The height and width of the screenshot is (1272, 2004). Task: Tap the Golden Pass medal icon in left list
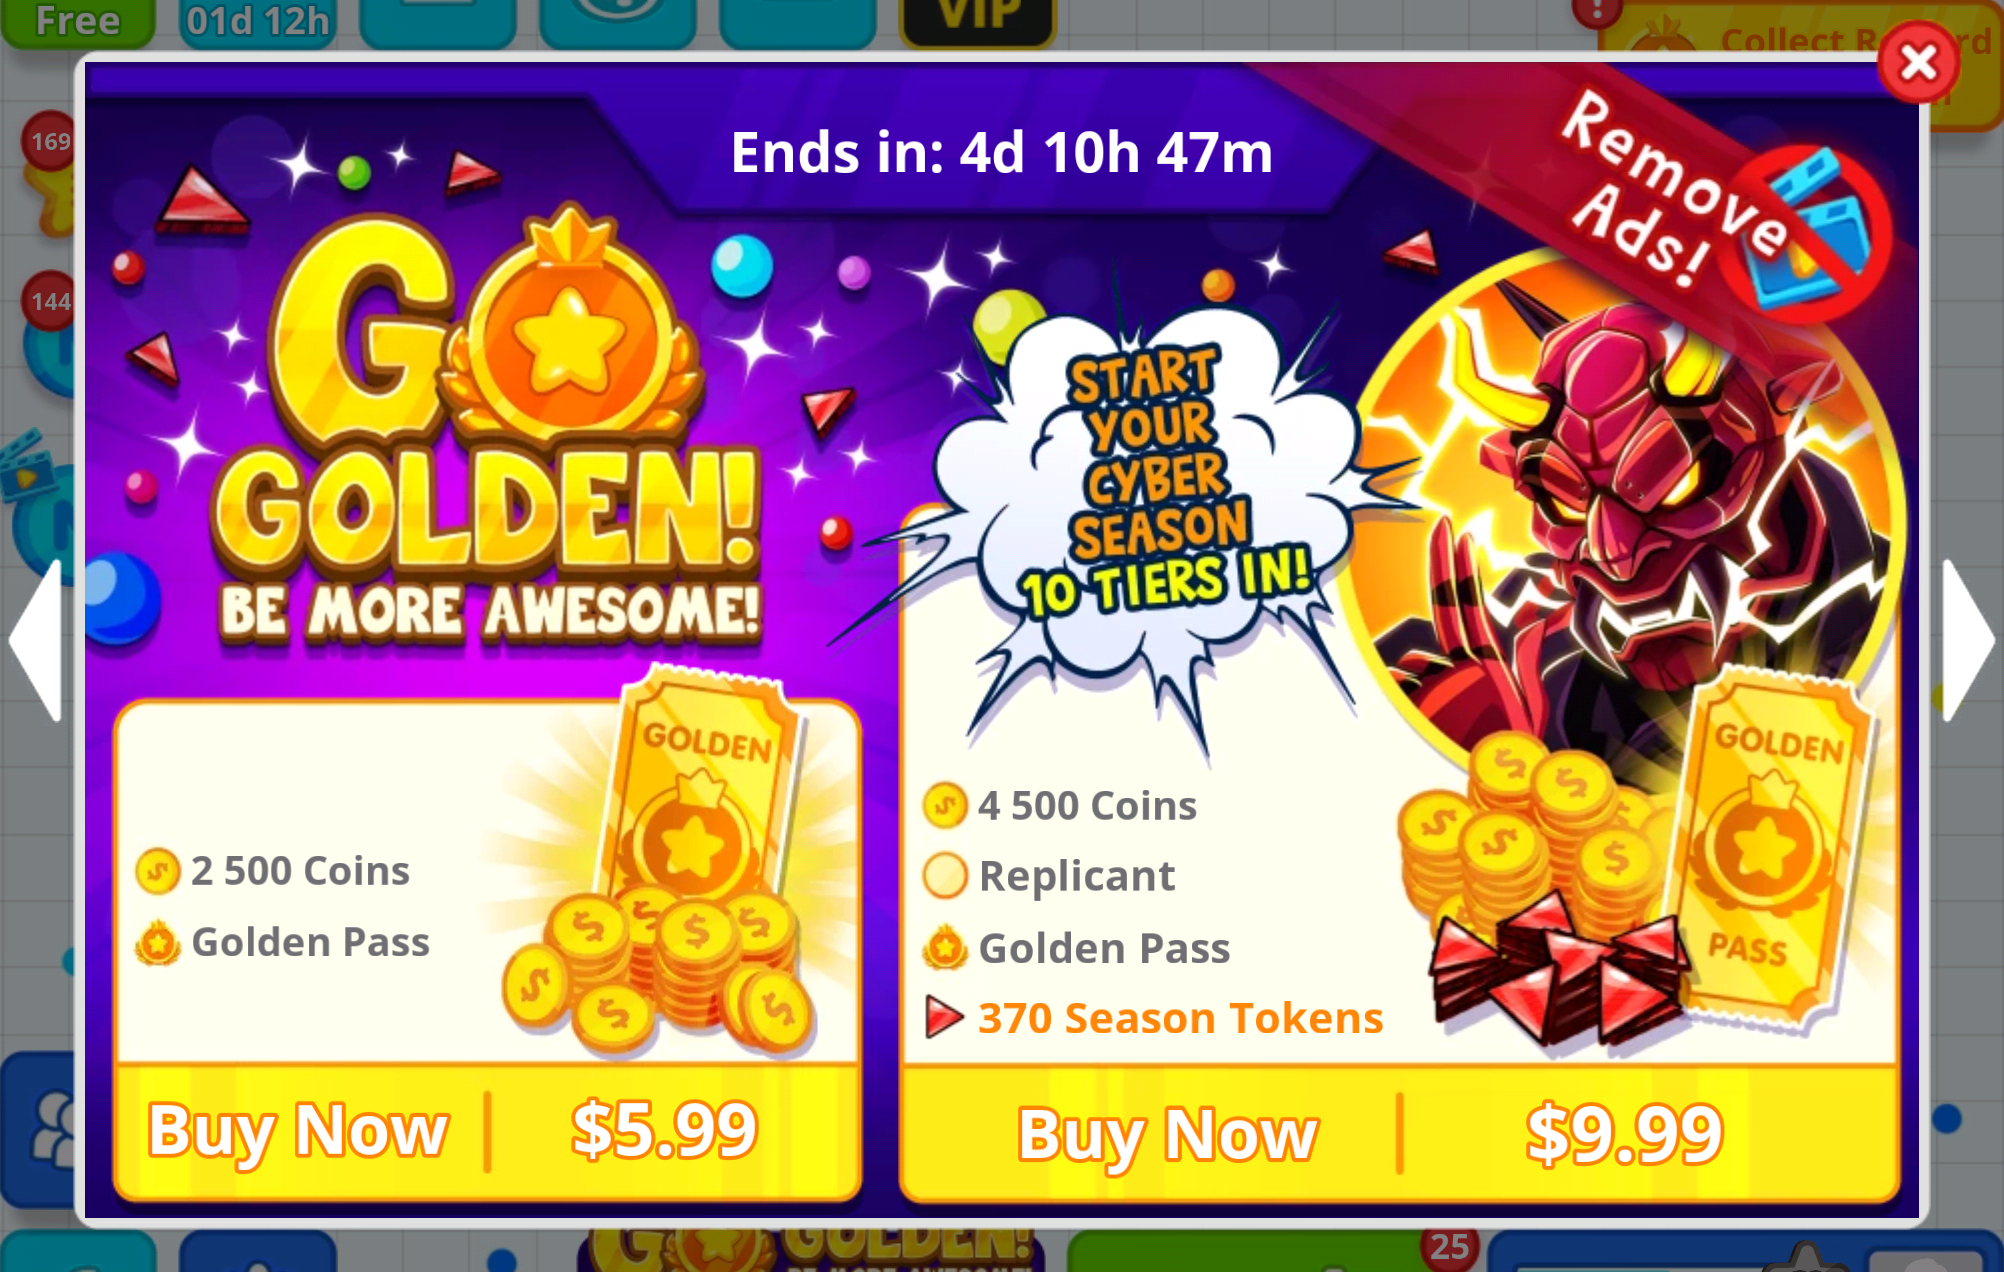point(158,942)
